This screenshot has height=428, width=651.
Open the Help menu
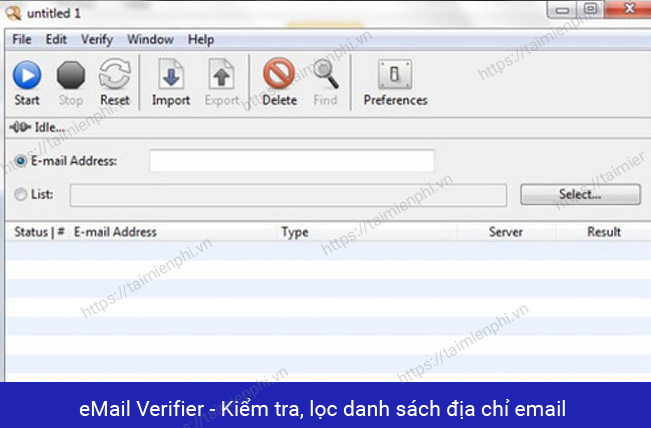201,40
